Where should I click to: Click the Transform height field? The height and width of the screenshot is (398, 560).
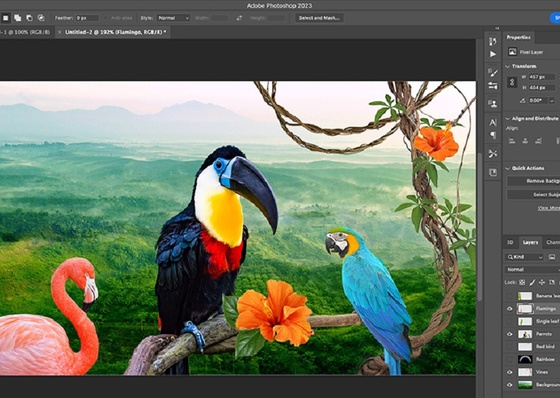pos(542,88)
